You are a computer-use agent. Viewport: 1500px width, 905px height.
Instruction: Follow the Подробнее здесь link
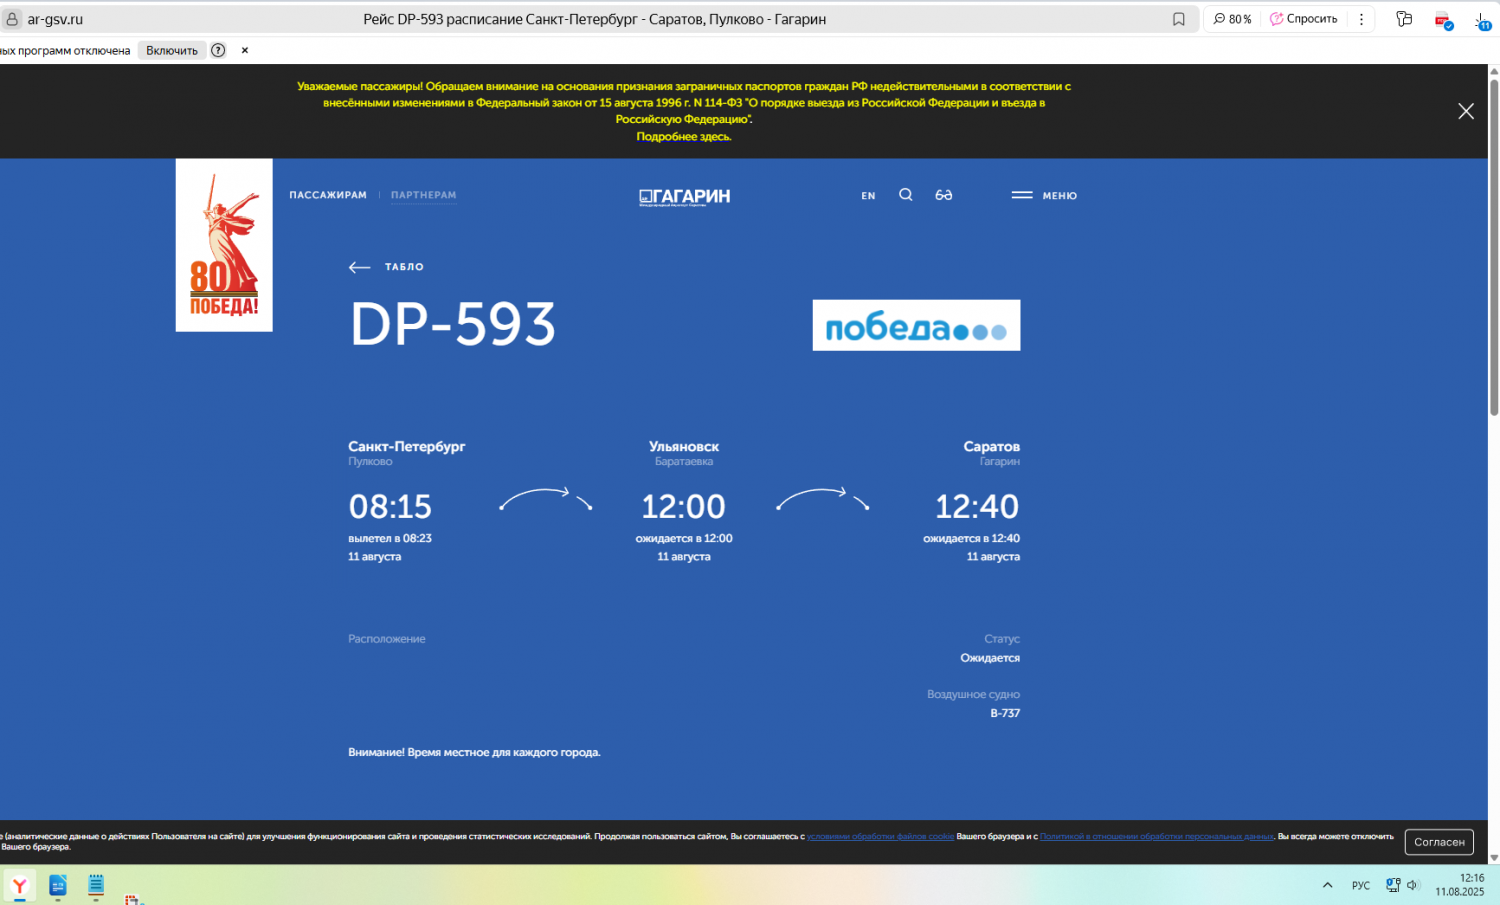pyautogui.click(x=684, y=137)
